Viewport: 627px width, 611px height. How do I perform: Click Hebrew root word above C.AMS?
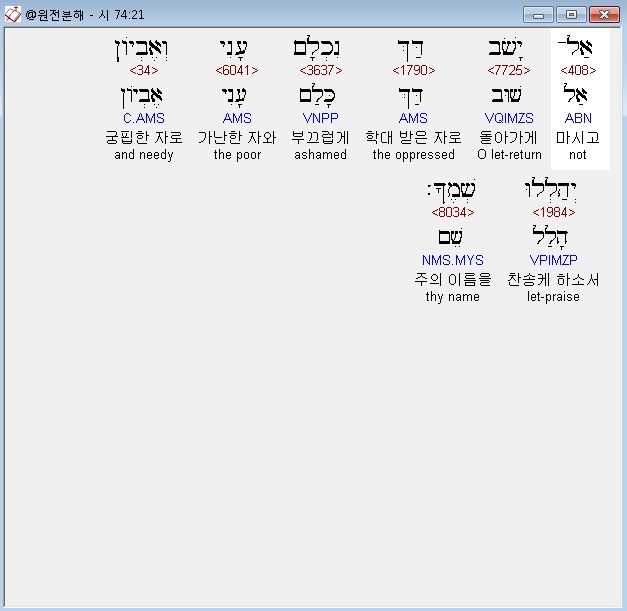[x=142, y=97]
